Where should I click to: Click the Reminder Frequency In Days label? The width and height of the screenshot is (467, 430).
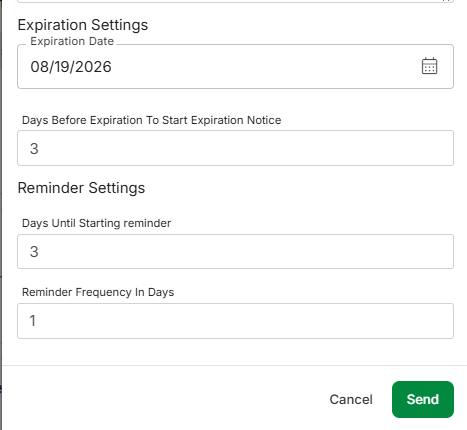pyautogui.click(x=98, y=292)
